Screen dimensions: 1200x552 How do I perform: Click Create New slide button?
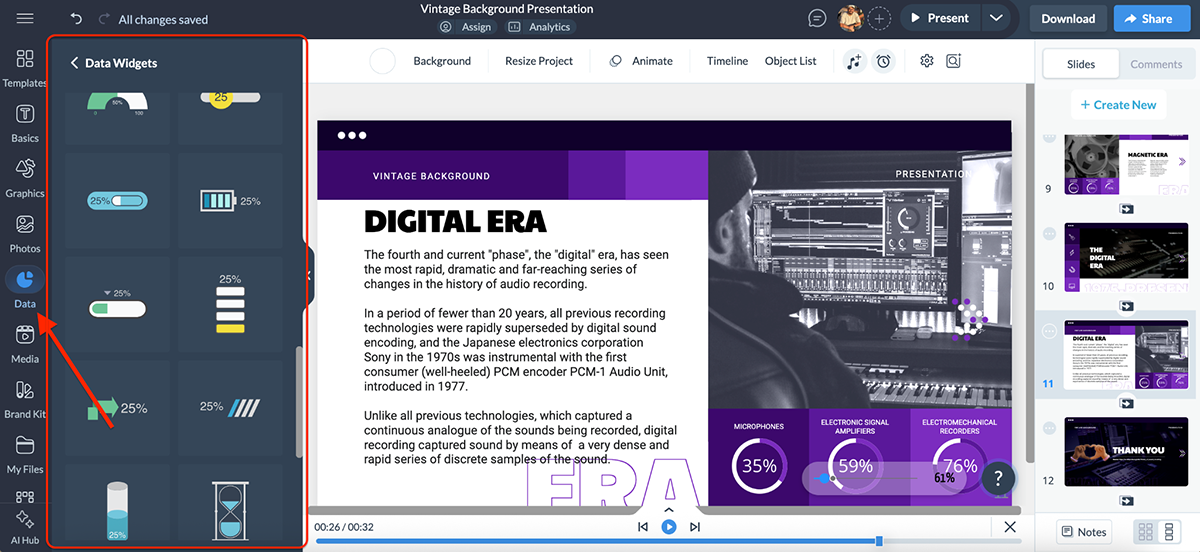pos(1117,105)
